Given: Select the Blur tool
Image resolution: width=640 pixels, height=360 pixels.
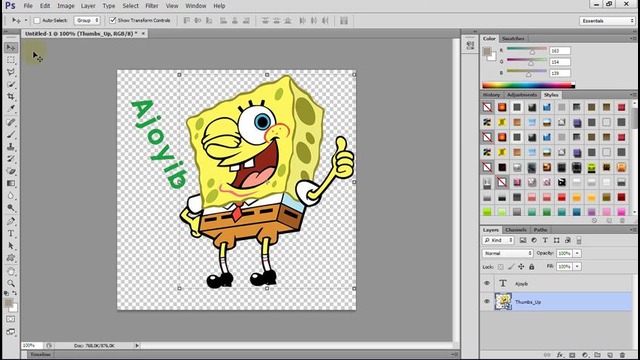Looking at the screenshot, I should [x=11, y=196].
